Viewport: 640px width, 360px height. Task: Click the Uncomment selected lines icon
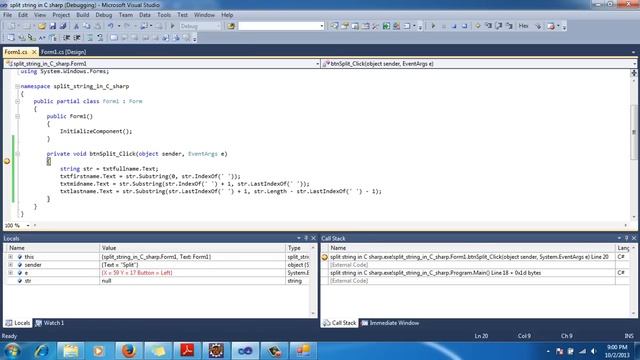pos(100,38)
